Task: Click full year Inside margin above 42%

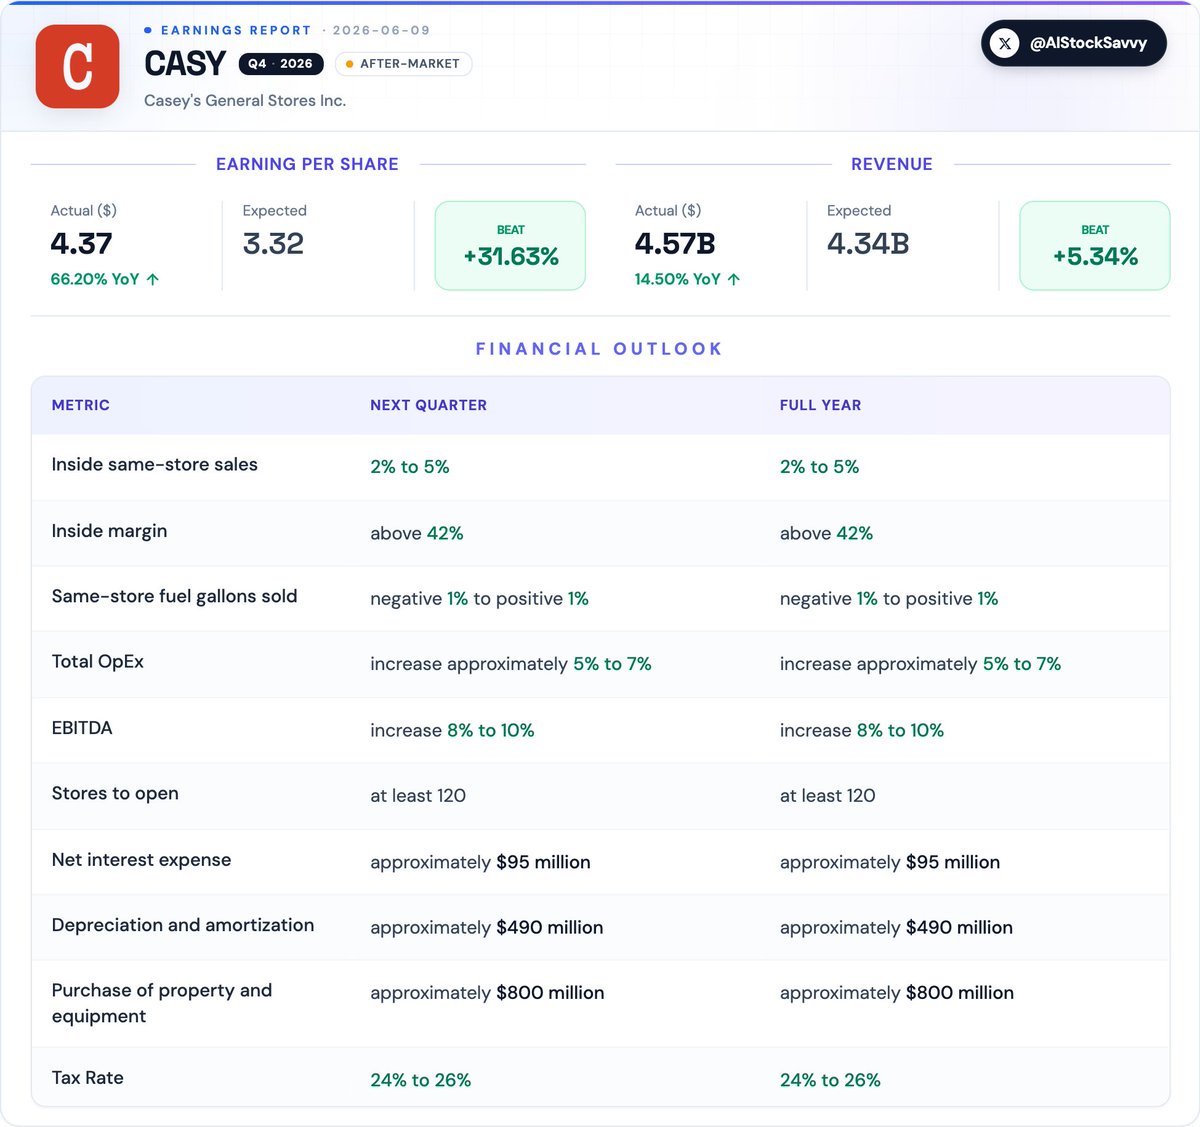Action: pos(827,533)
